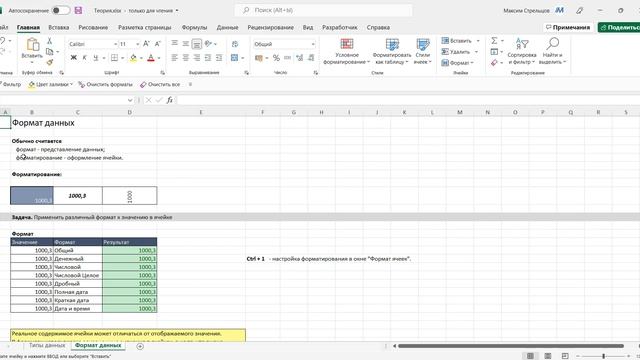Image resolution: width=640 pixels, height=360 pixels.
Task: Cut selection with the scissors icon
Action: click(49, 41)
